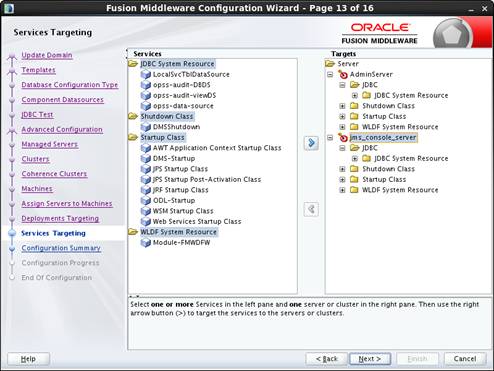Click the jms_console_server server icon
The image size is (494, 371).
[x=343, y=137]
